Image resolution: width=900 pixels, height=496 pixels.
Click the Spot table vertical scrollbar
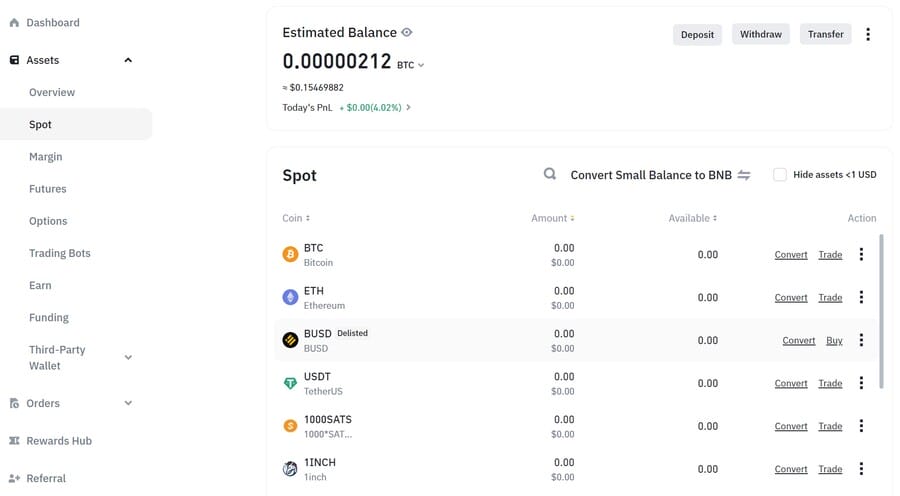pyautogui.click(x=881, y=312)
